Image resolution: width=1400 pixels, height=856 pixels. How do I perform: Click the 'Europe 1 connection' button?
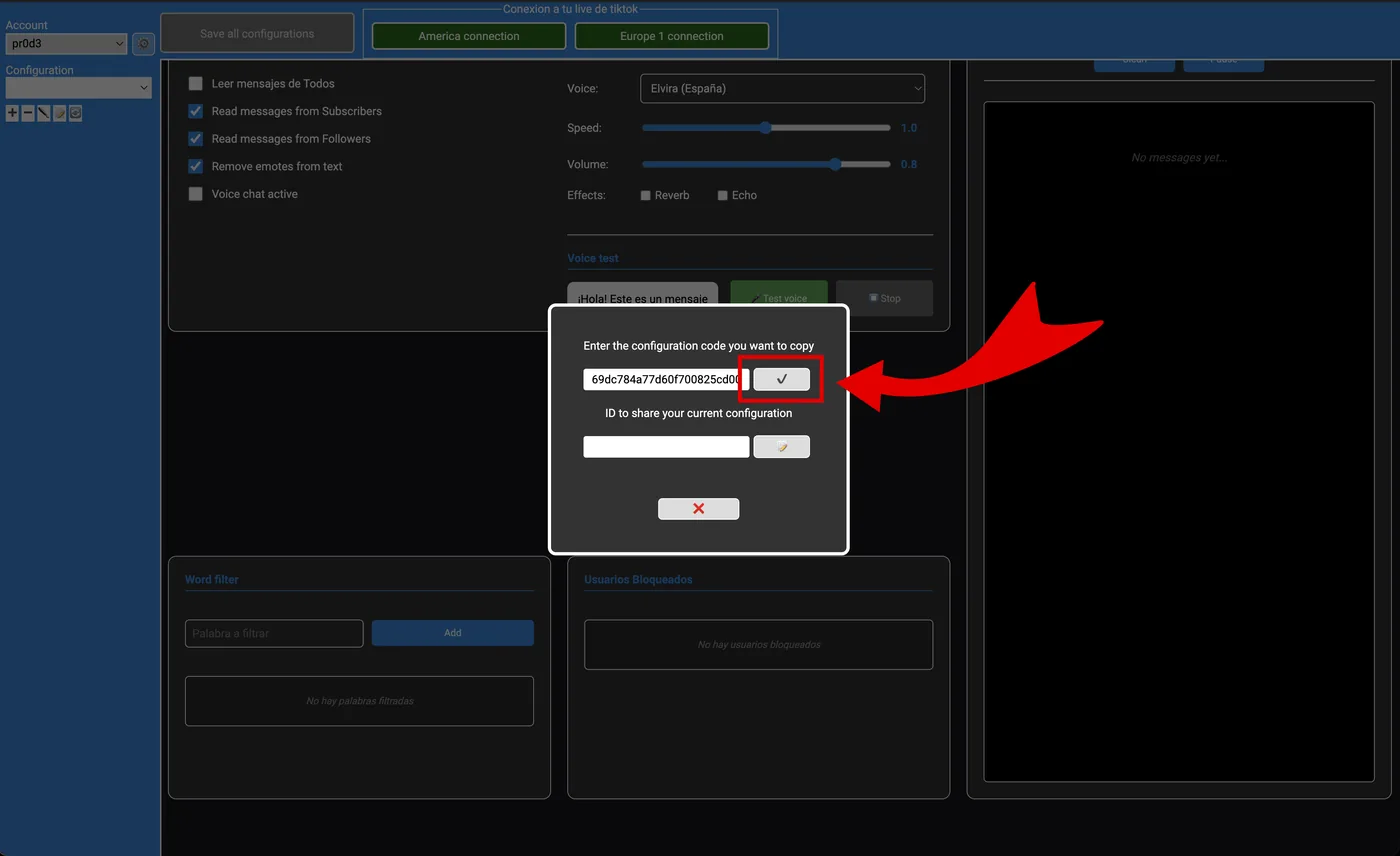tap(671, 36)
